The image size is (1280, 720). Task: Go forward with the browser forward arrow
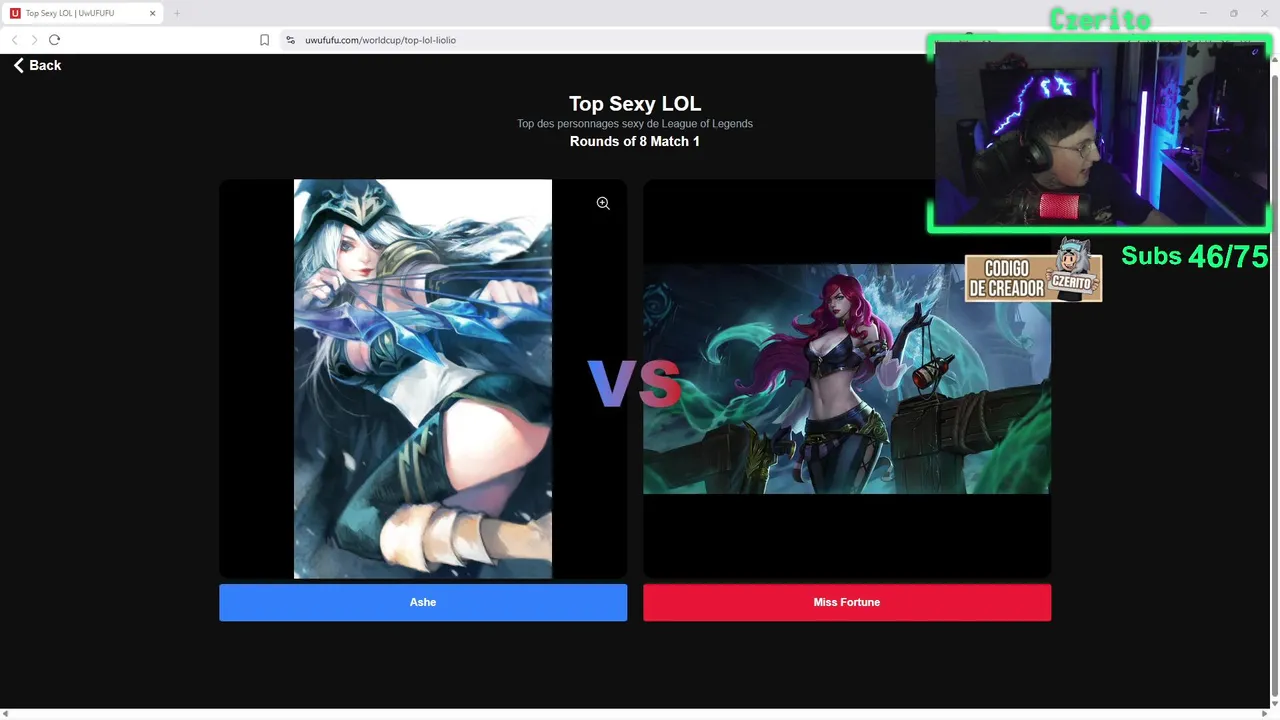click(x=34, y=40)
